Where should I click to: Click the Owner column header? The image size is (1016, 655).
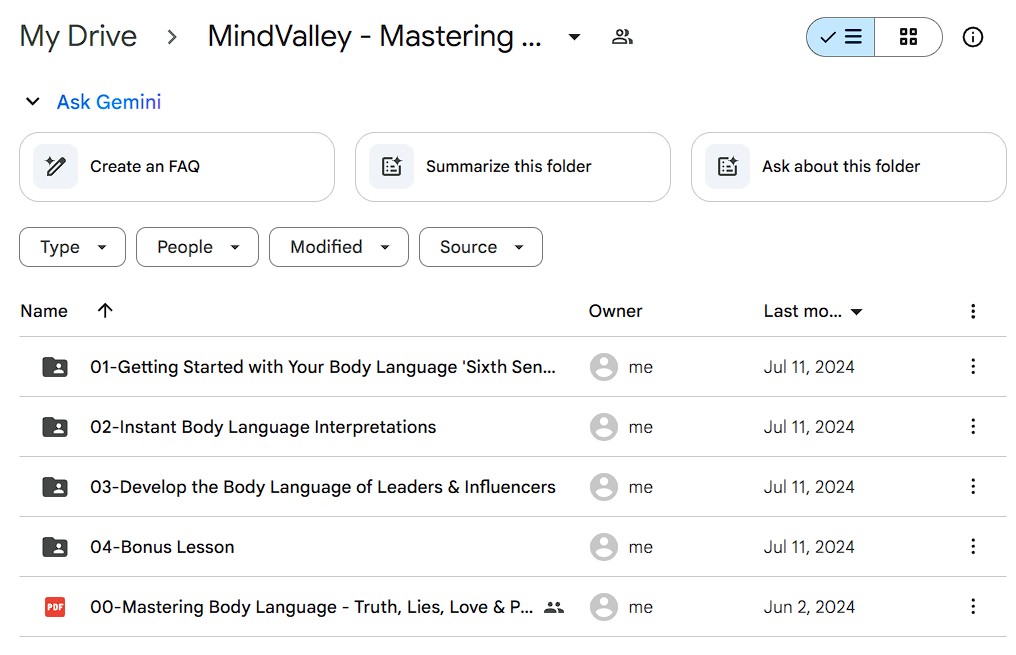point(615,311)
